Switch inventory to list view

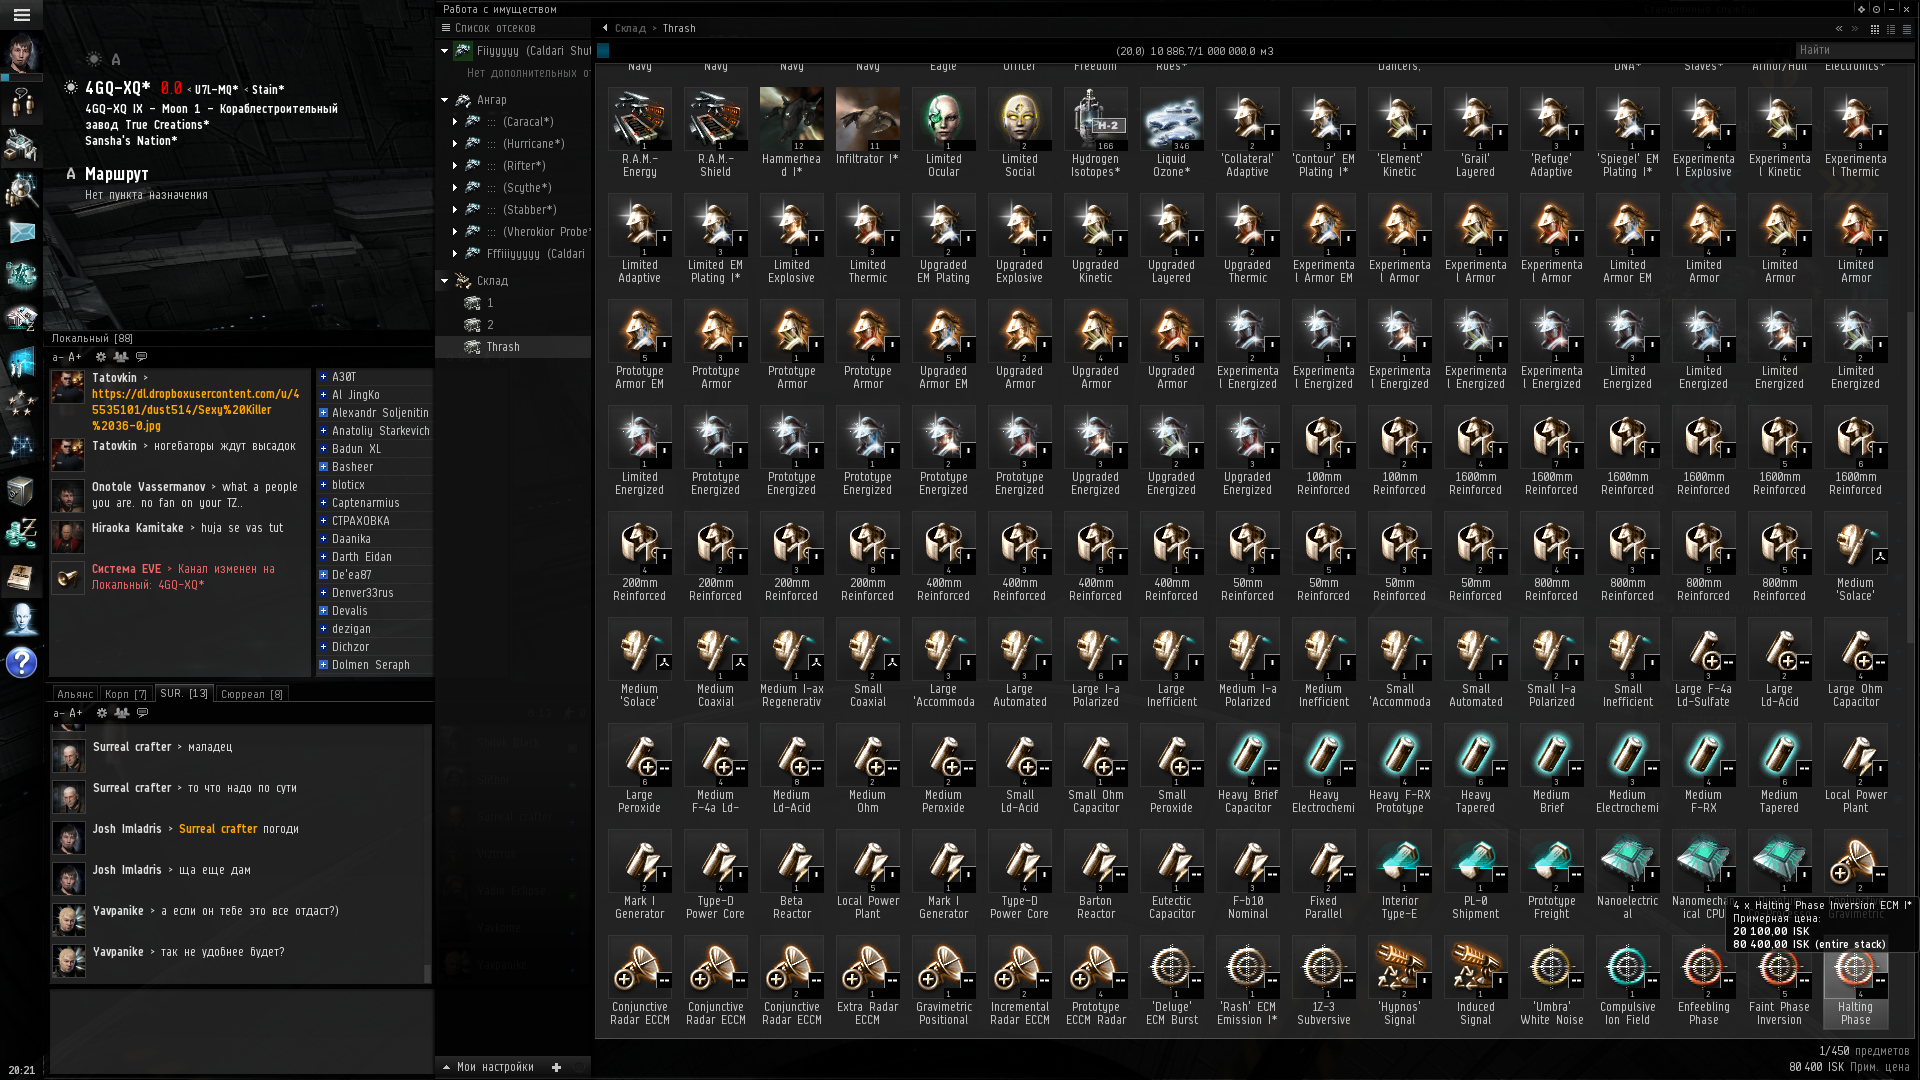(x=1907, y=29)
